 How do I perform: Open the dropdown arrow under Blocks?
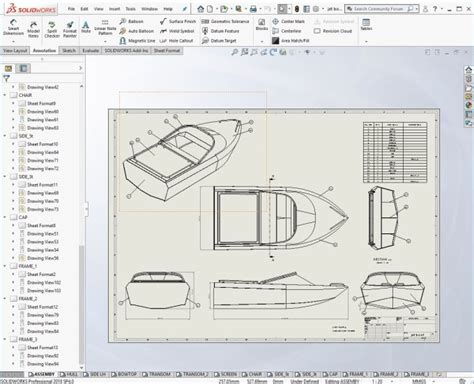[262, 42]
